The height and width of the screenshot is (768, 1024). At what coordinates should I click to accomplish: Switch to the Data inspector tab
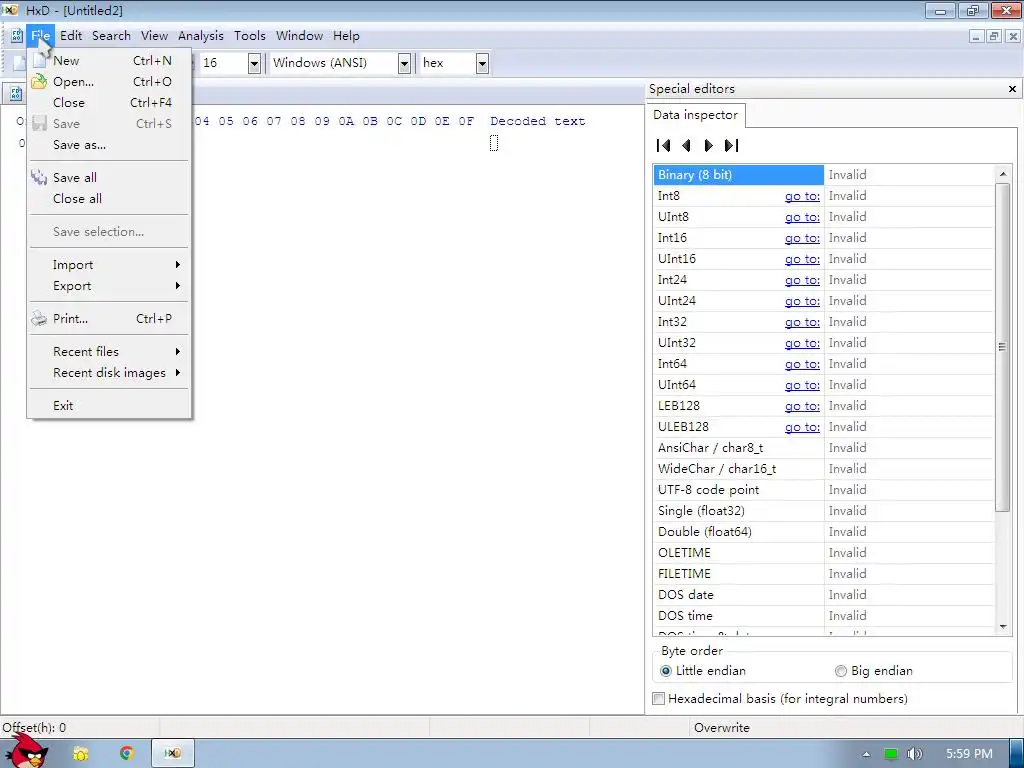coord(696,115)
